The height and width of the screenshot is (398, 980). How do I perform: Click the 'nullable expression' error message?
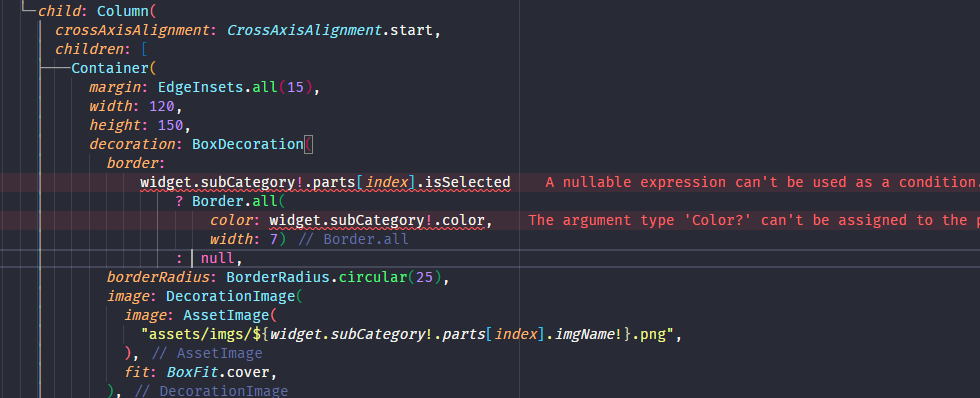762,182
